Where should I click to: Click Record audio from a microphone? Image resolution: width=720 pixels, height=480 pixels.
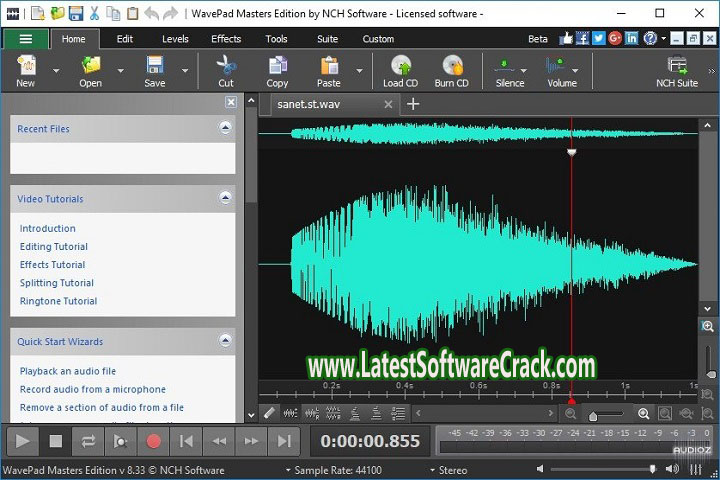pyautogui.click(x=93, y=389)
